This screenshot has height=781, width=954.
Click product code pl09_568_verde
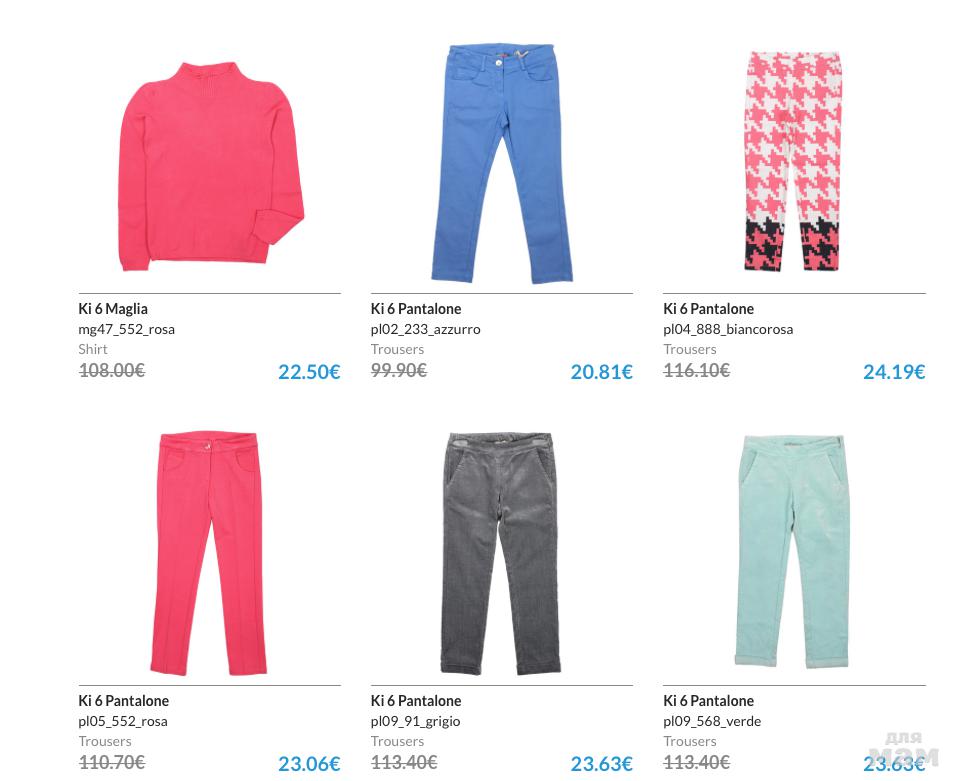(x=712, y=721)
